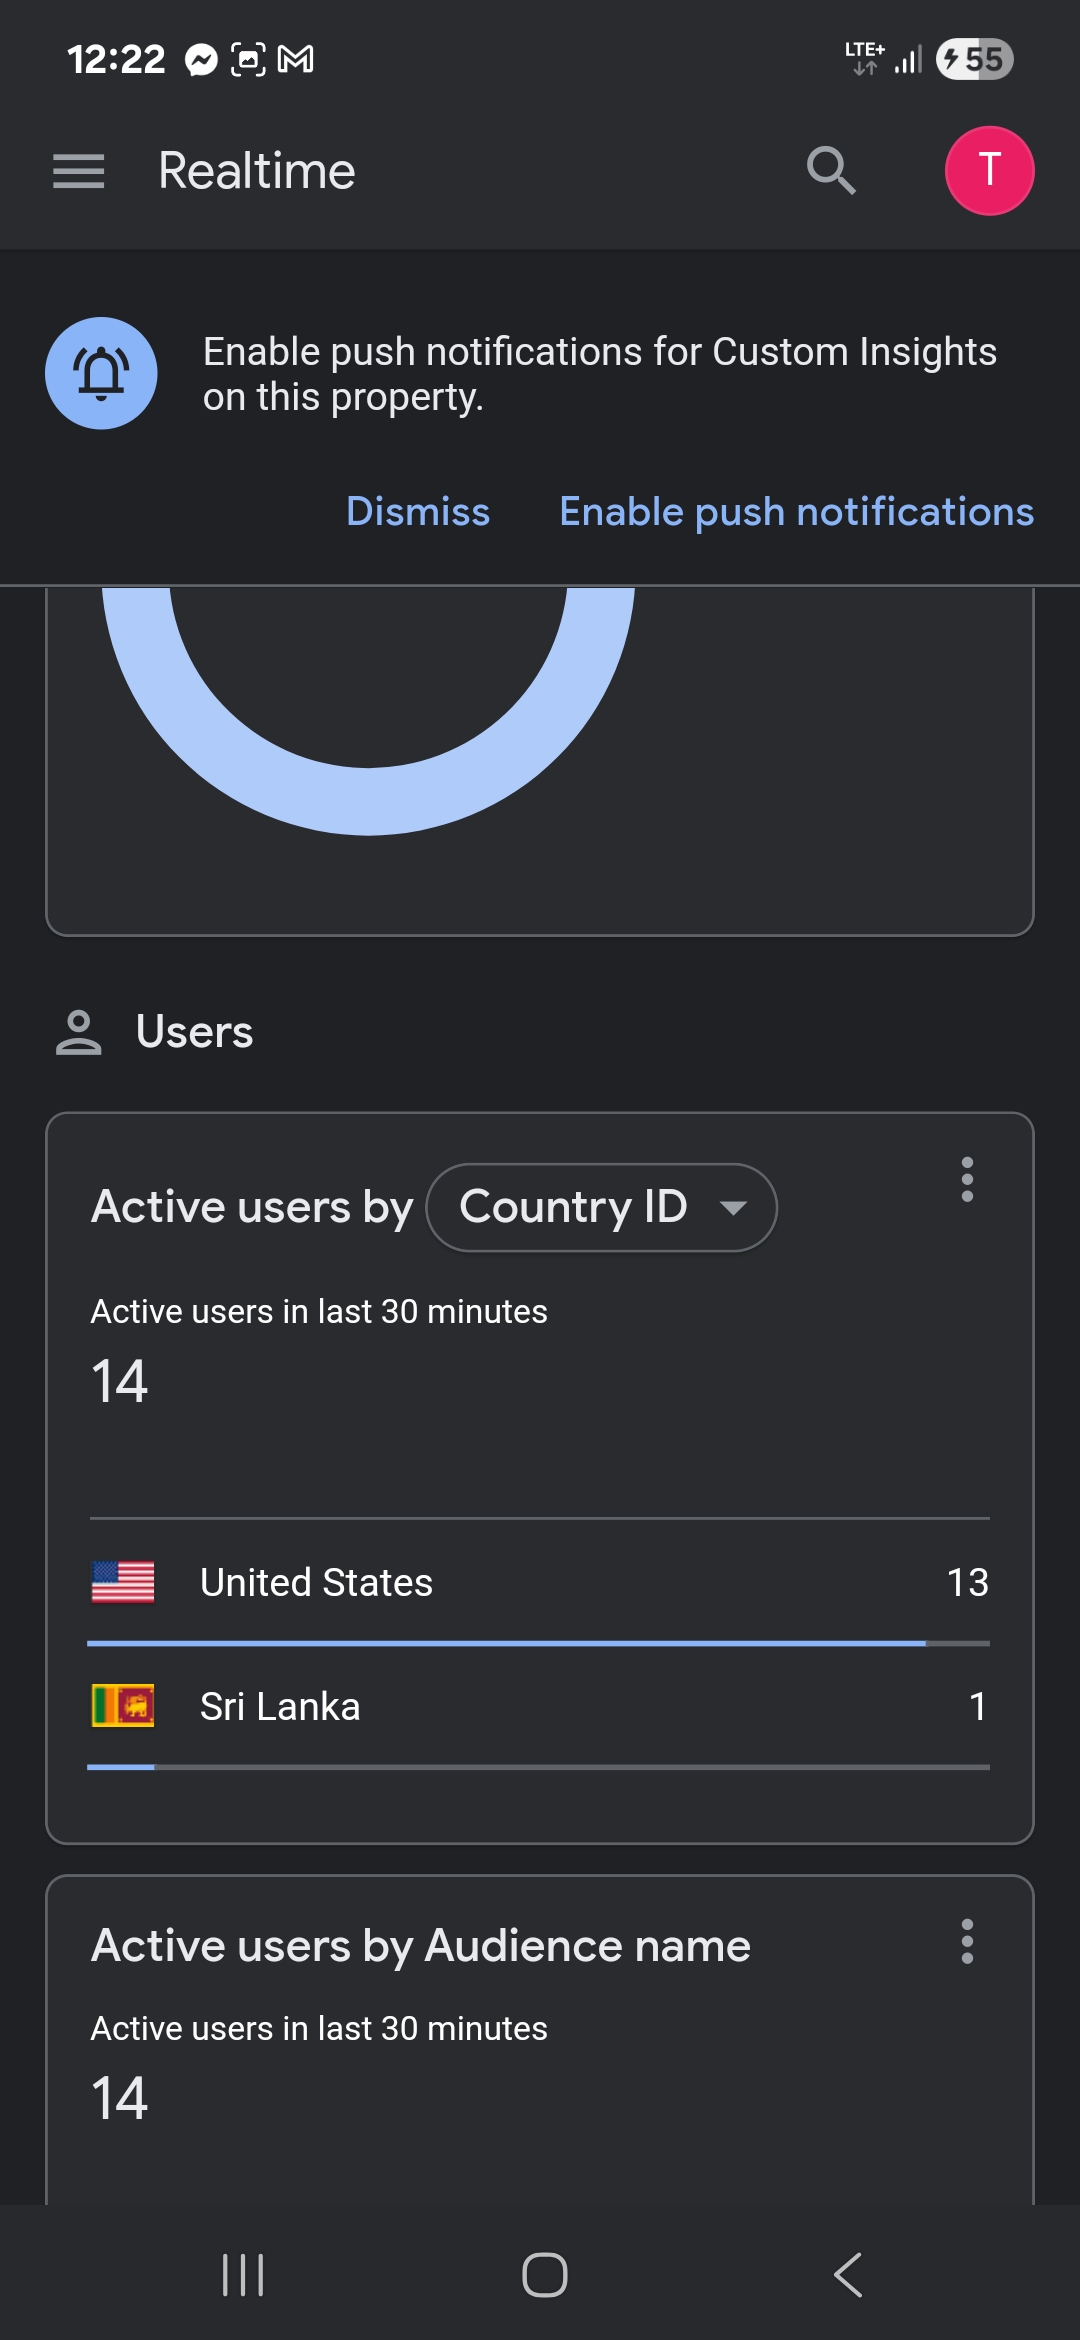1080x2340 pixels.
Task: Tap the search magnifier icon
Action: click(x=831, y=171)
